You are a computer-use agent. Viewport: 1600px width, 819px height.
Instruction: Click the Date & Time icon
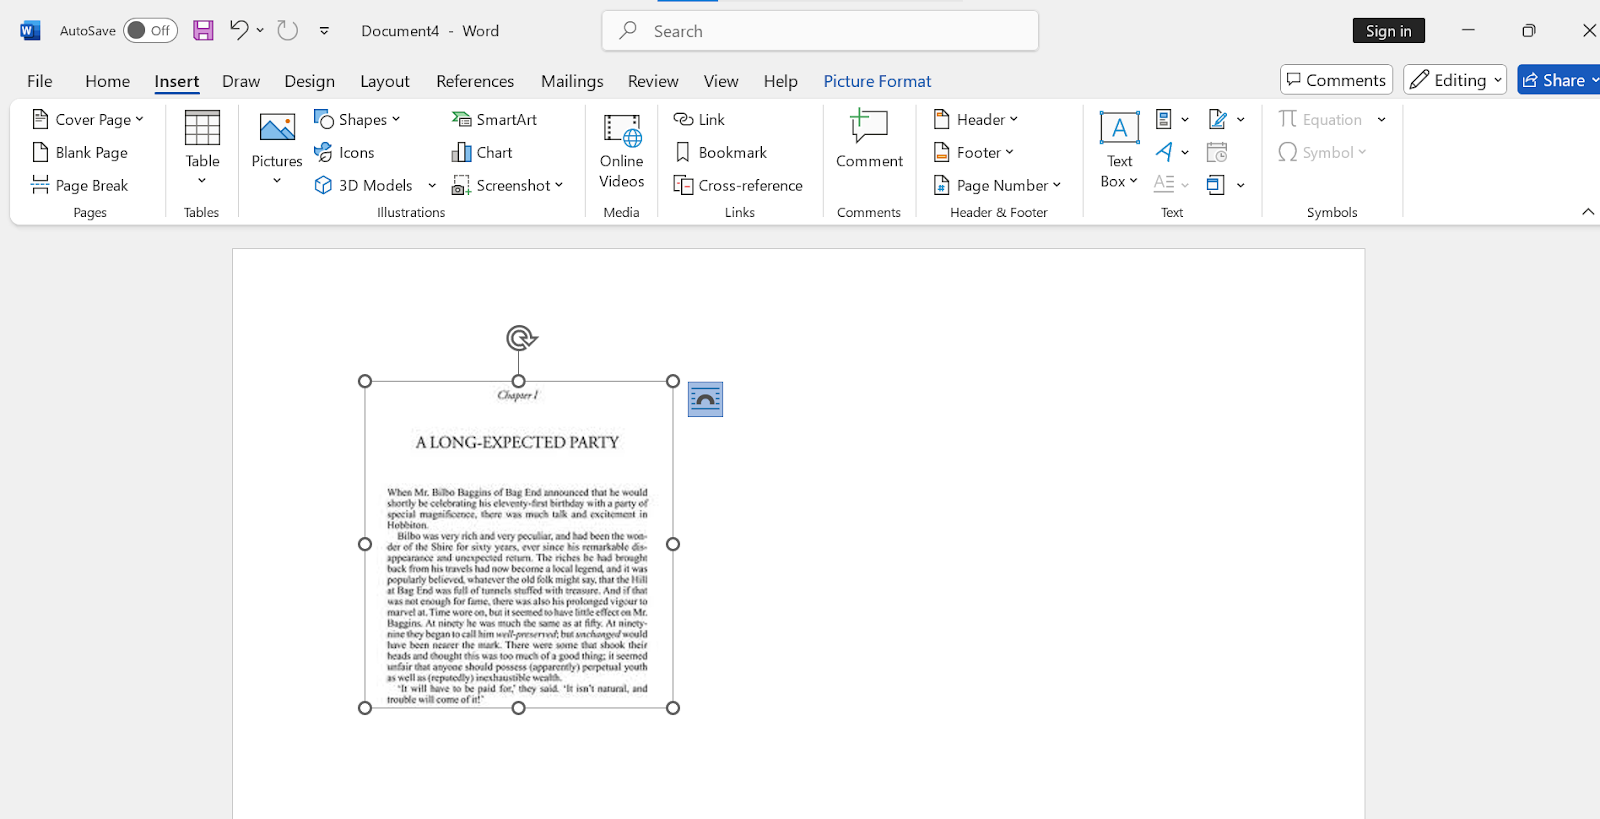1217,152
